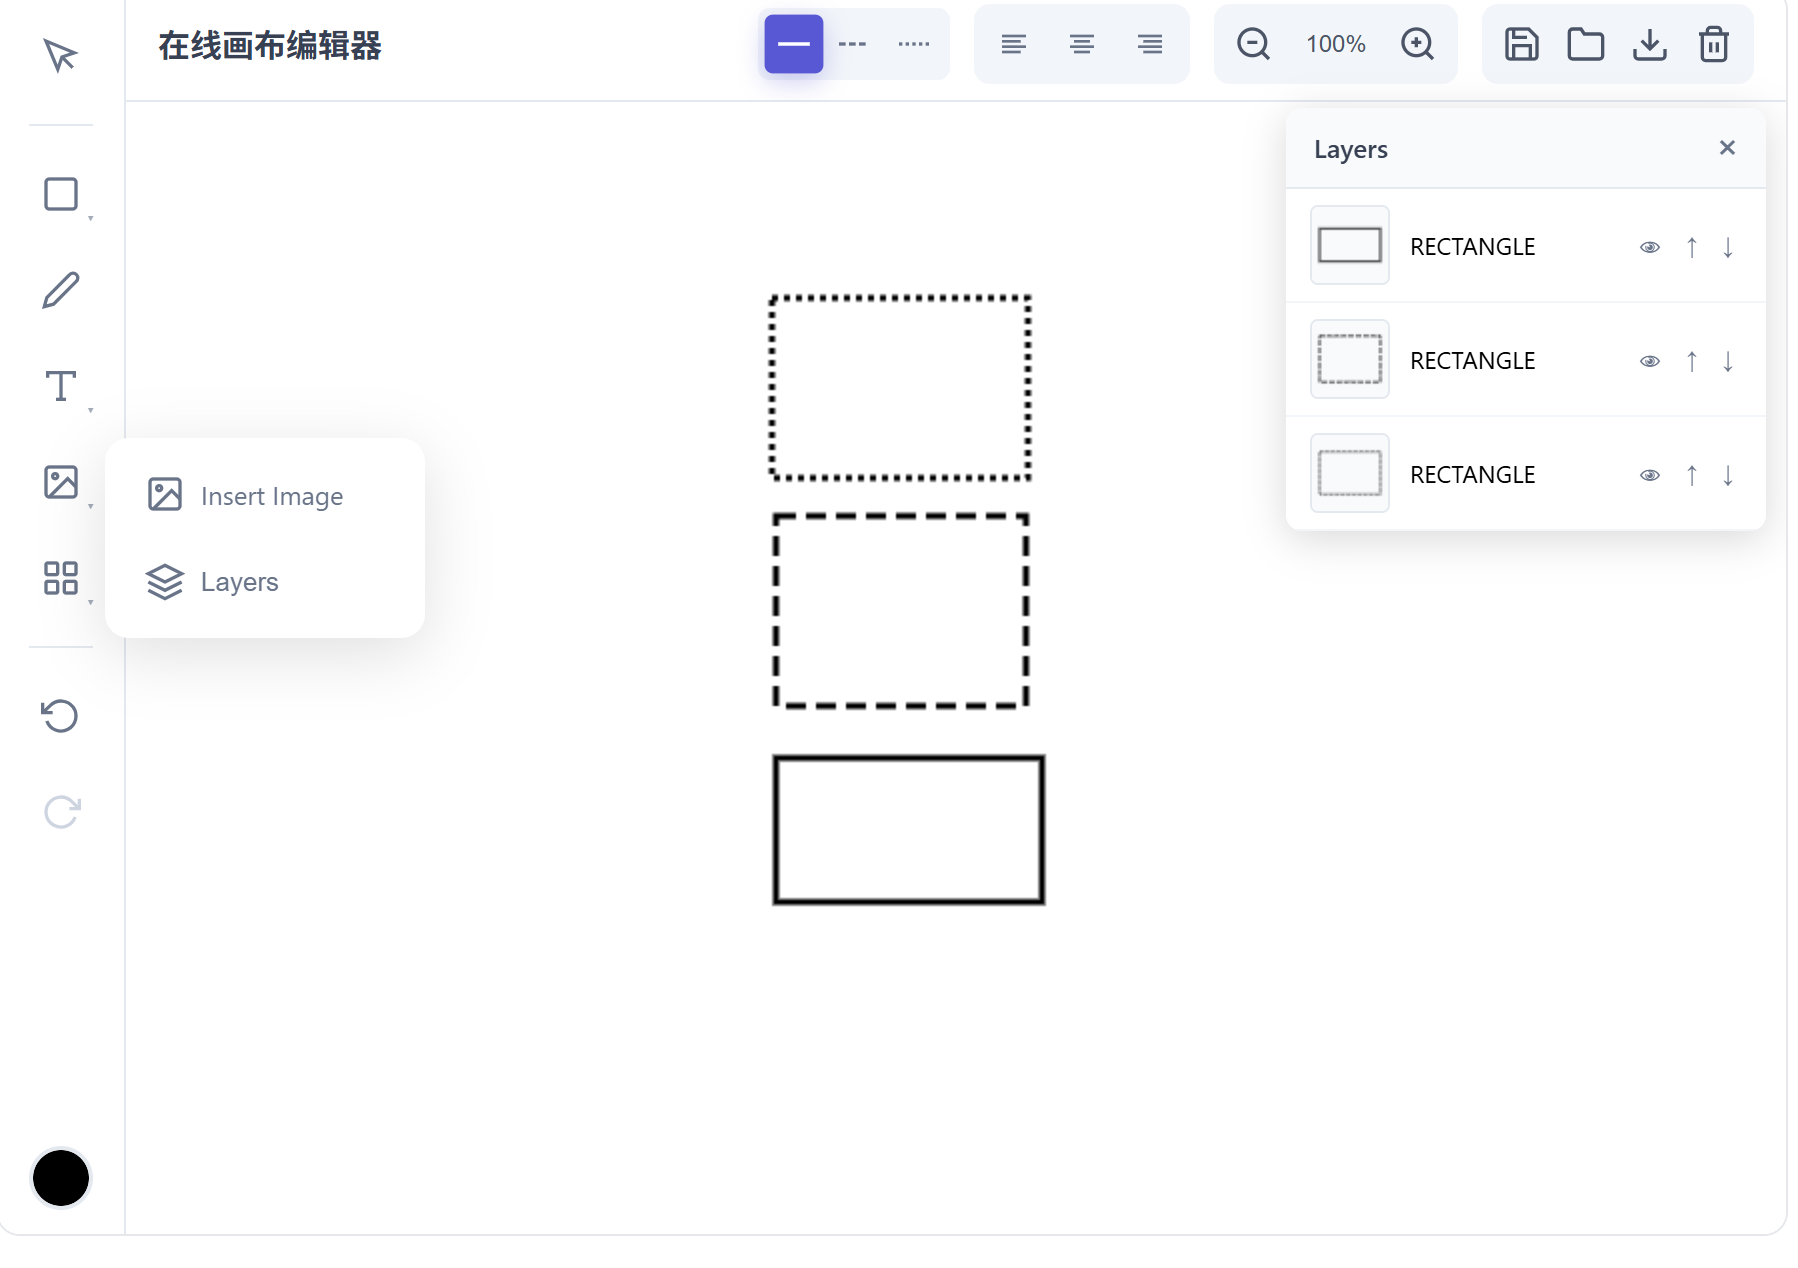The height and width of the screenshot is (1268, 1798).
Task: Select the Pencil drawing tool
Action: [60, 290]
